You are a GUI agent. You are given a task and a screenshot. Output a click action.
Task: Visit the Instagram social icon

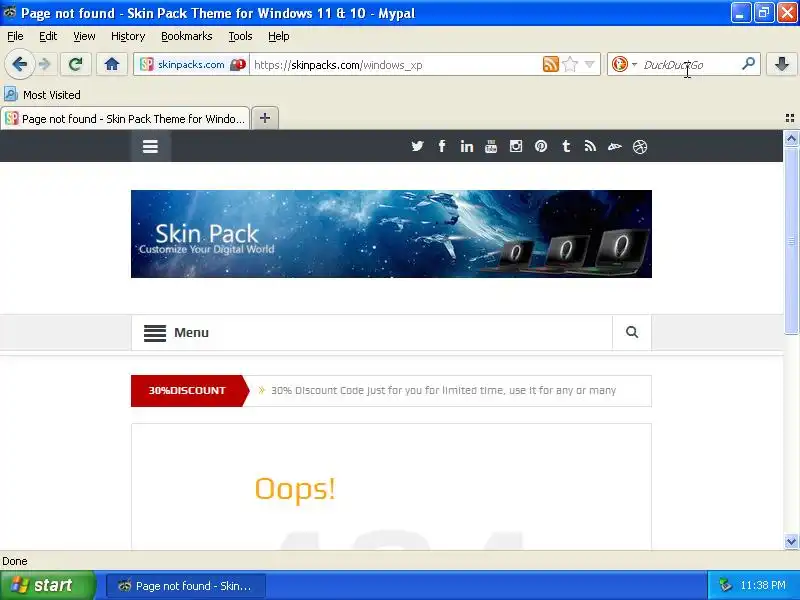click(516, 146)
